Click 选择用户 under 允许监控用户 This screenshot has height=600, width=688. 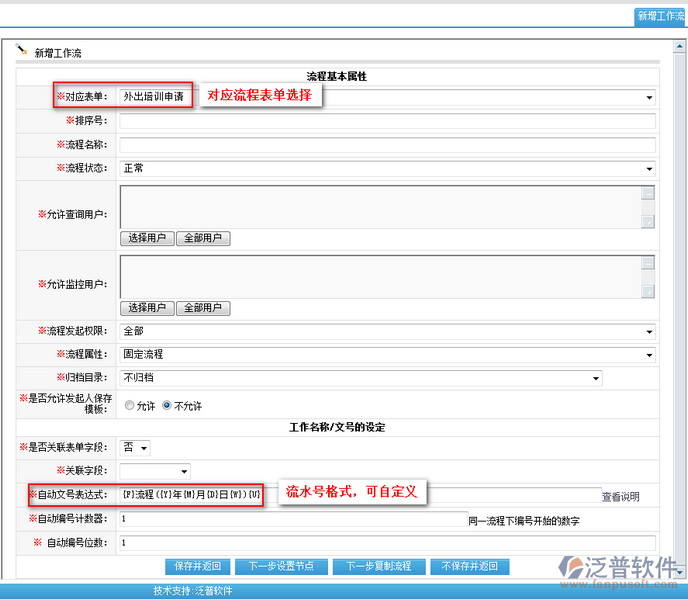(147, 308)
